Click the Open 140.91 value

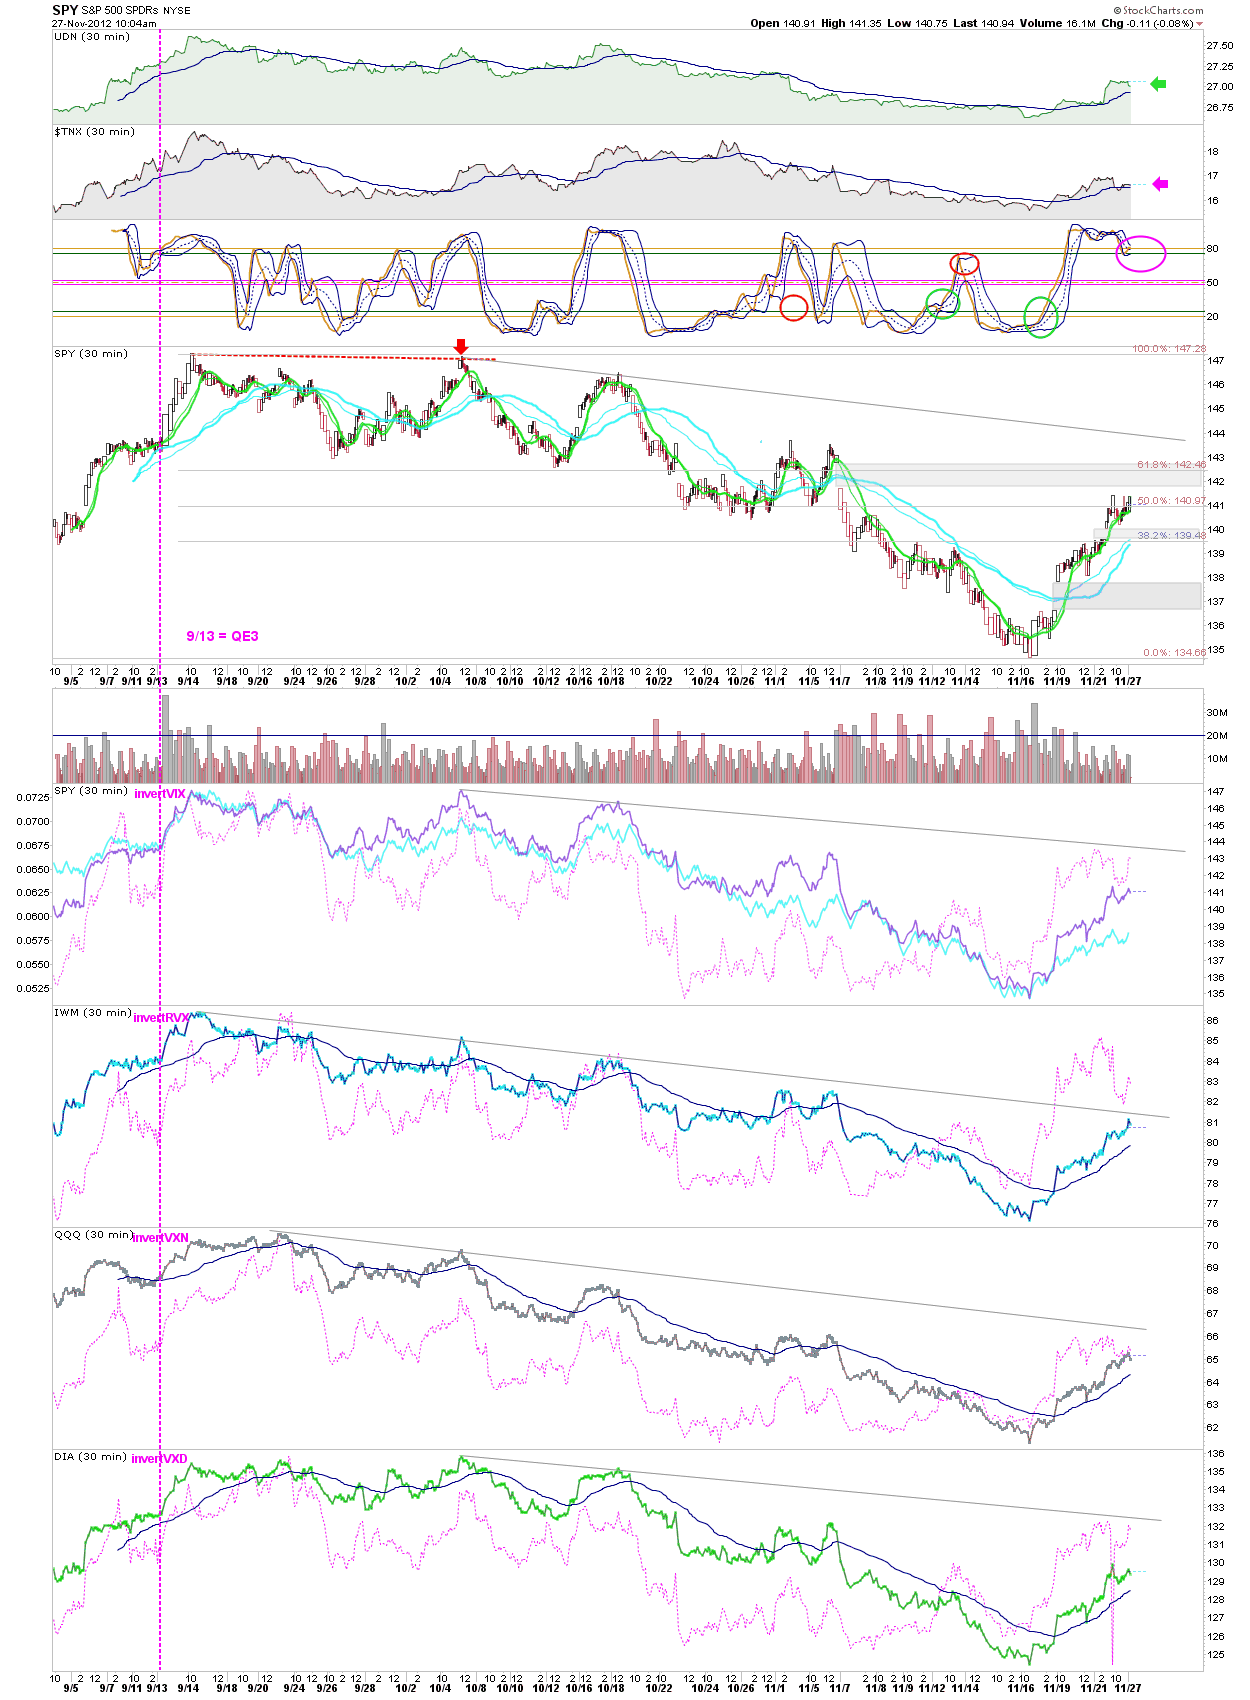(784, 23)
